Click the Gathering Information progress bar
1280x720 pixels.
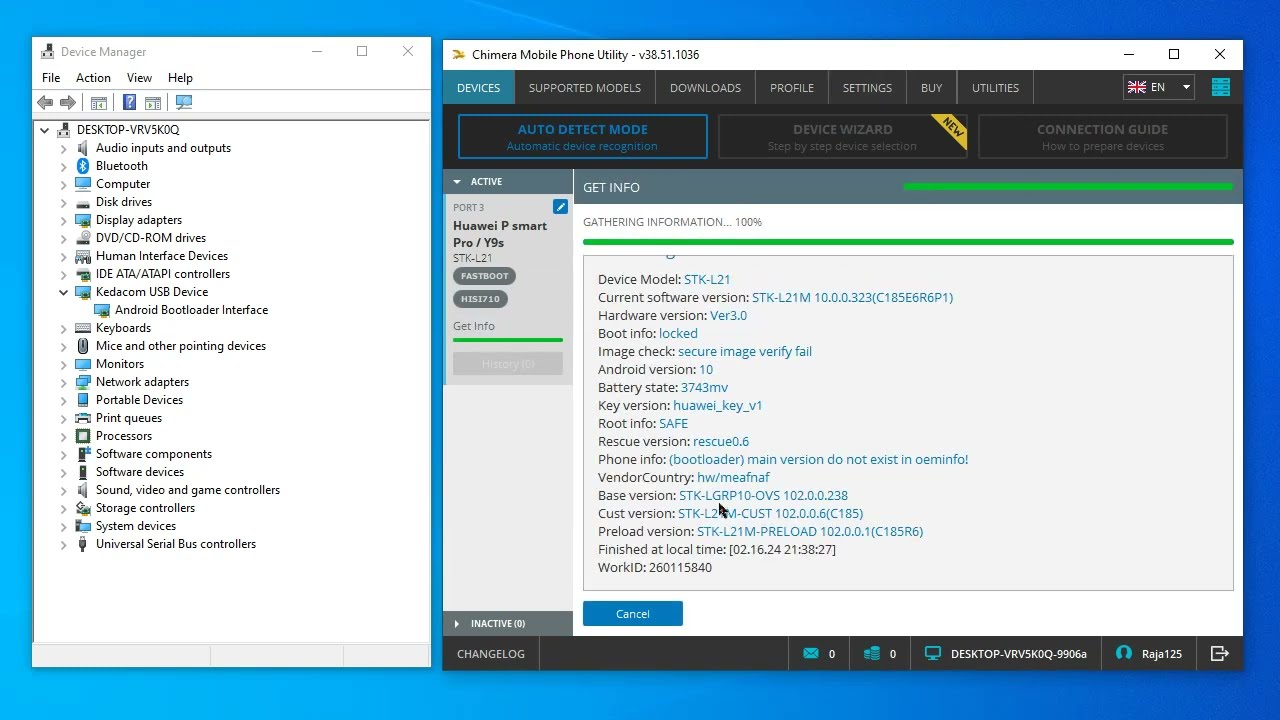coord(907,242)
